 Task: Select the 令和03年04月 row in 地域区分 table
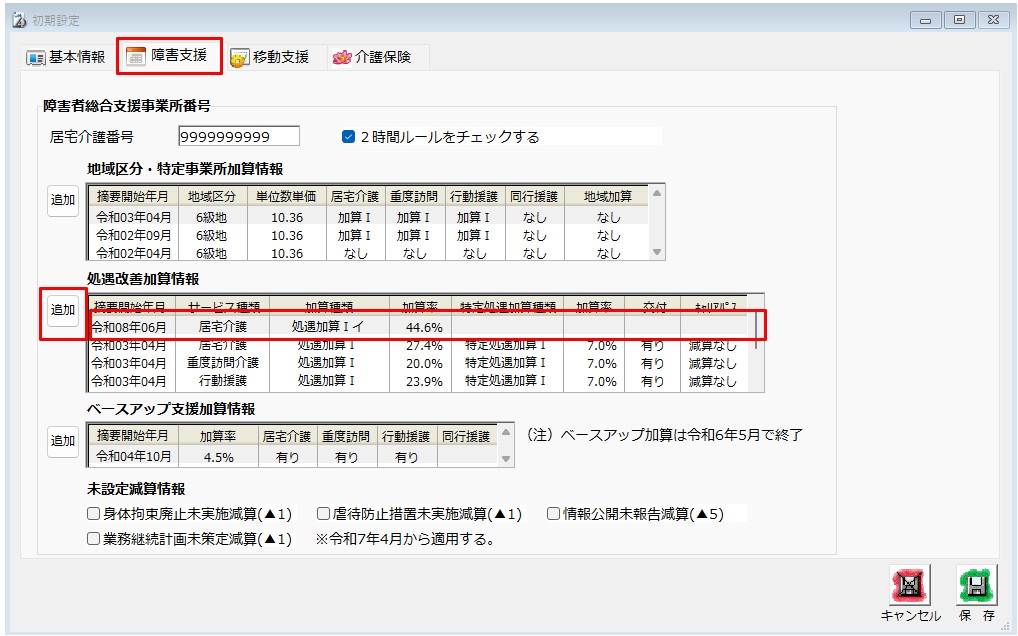[x=368, y=217]
